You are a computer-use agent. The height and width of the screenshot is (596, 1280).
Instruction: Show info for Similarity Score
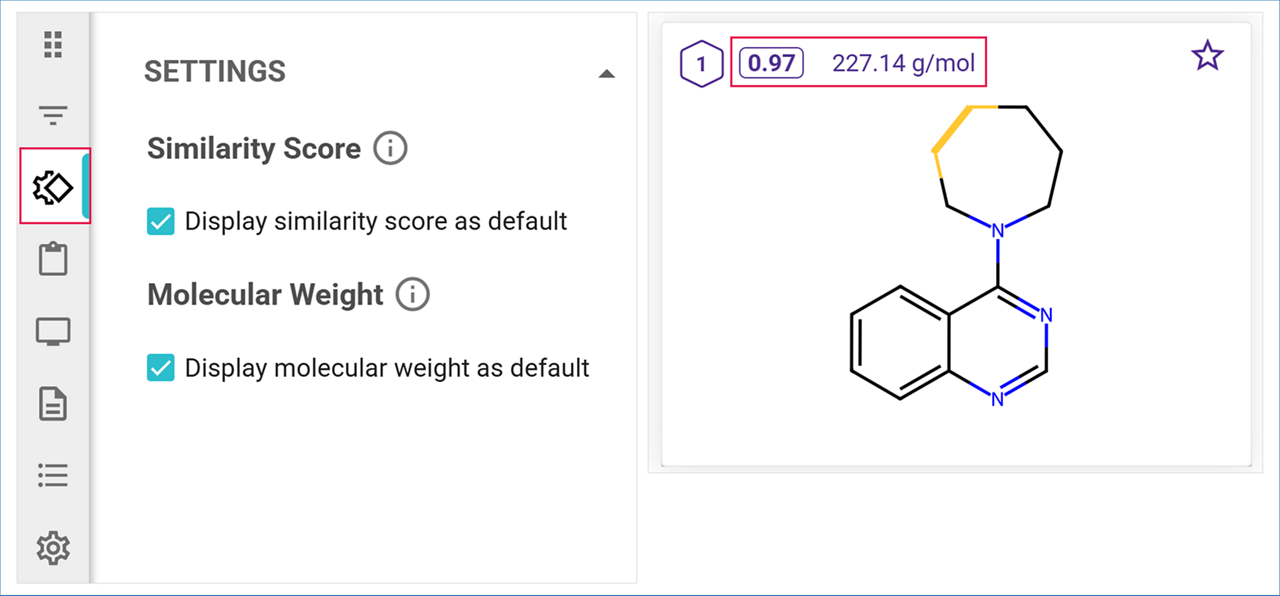390,149
